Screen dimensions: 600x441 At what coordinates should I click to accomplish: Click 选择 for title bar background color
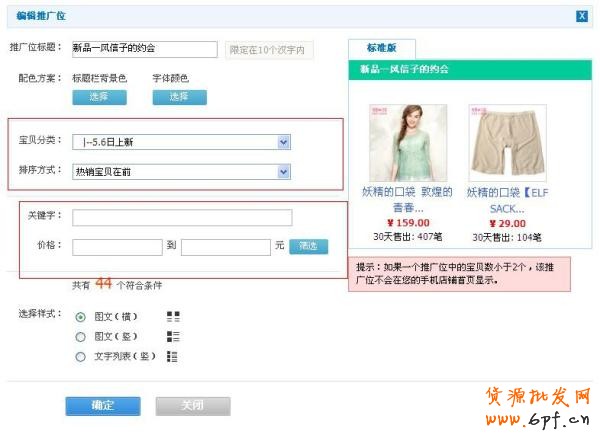pos(98,97)
